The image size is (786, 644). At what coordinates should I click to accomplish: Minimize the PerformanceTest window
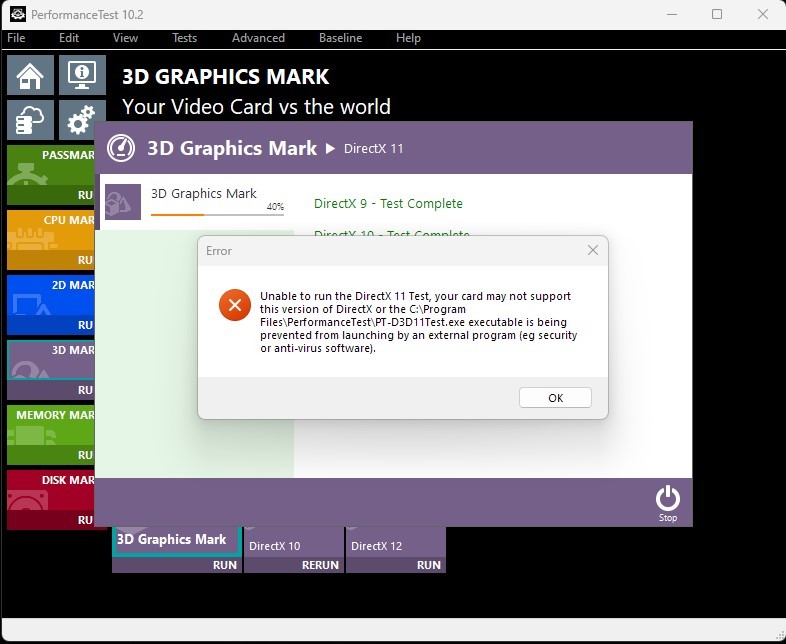click(x=672, y=15)
